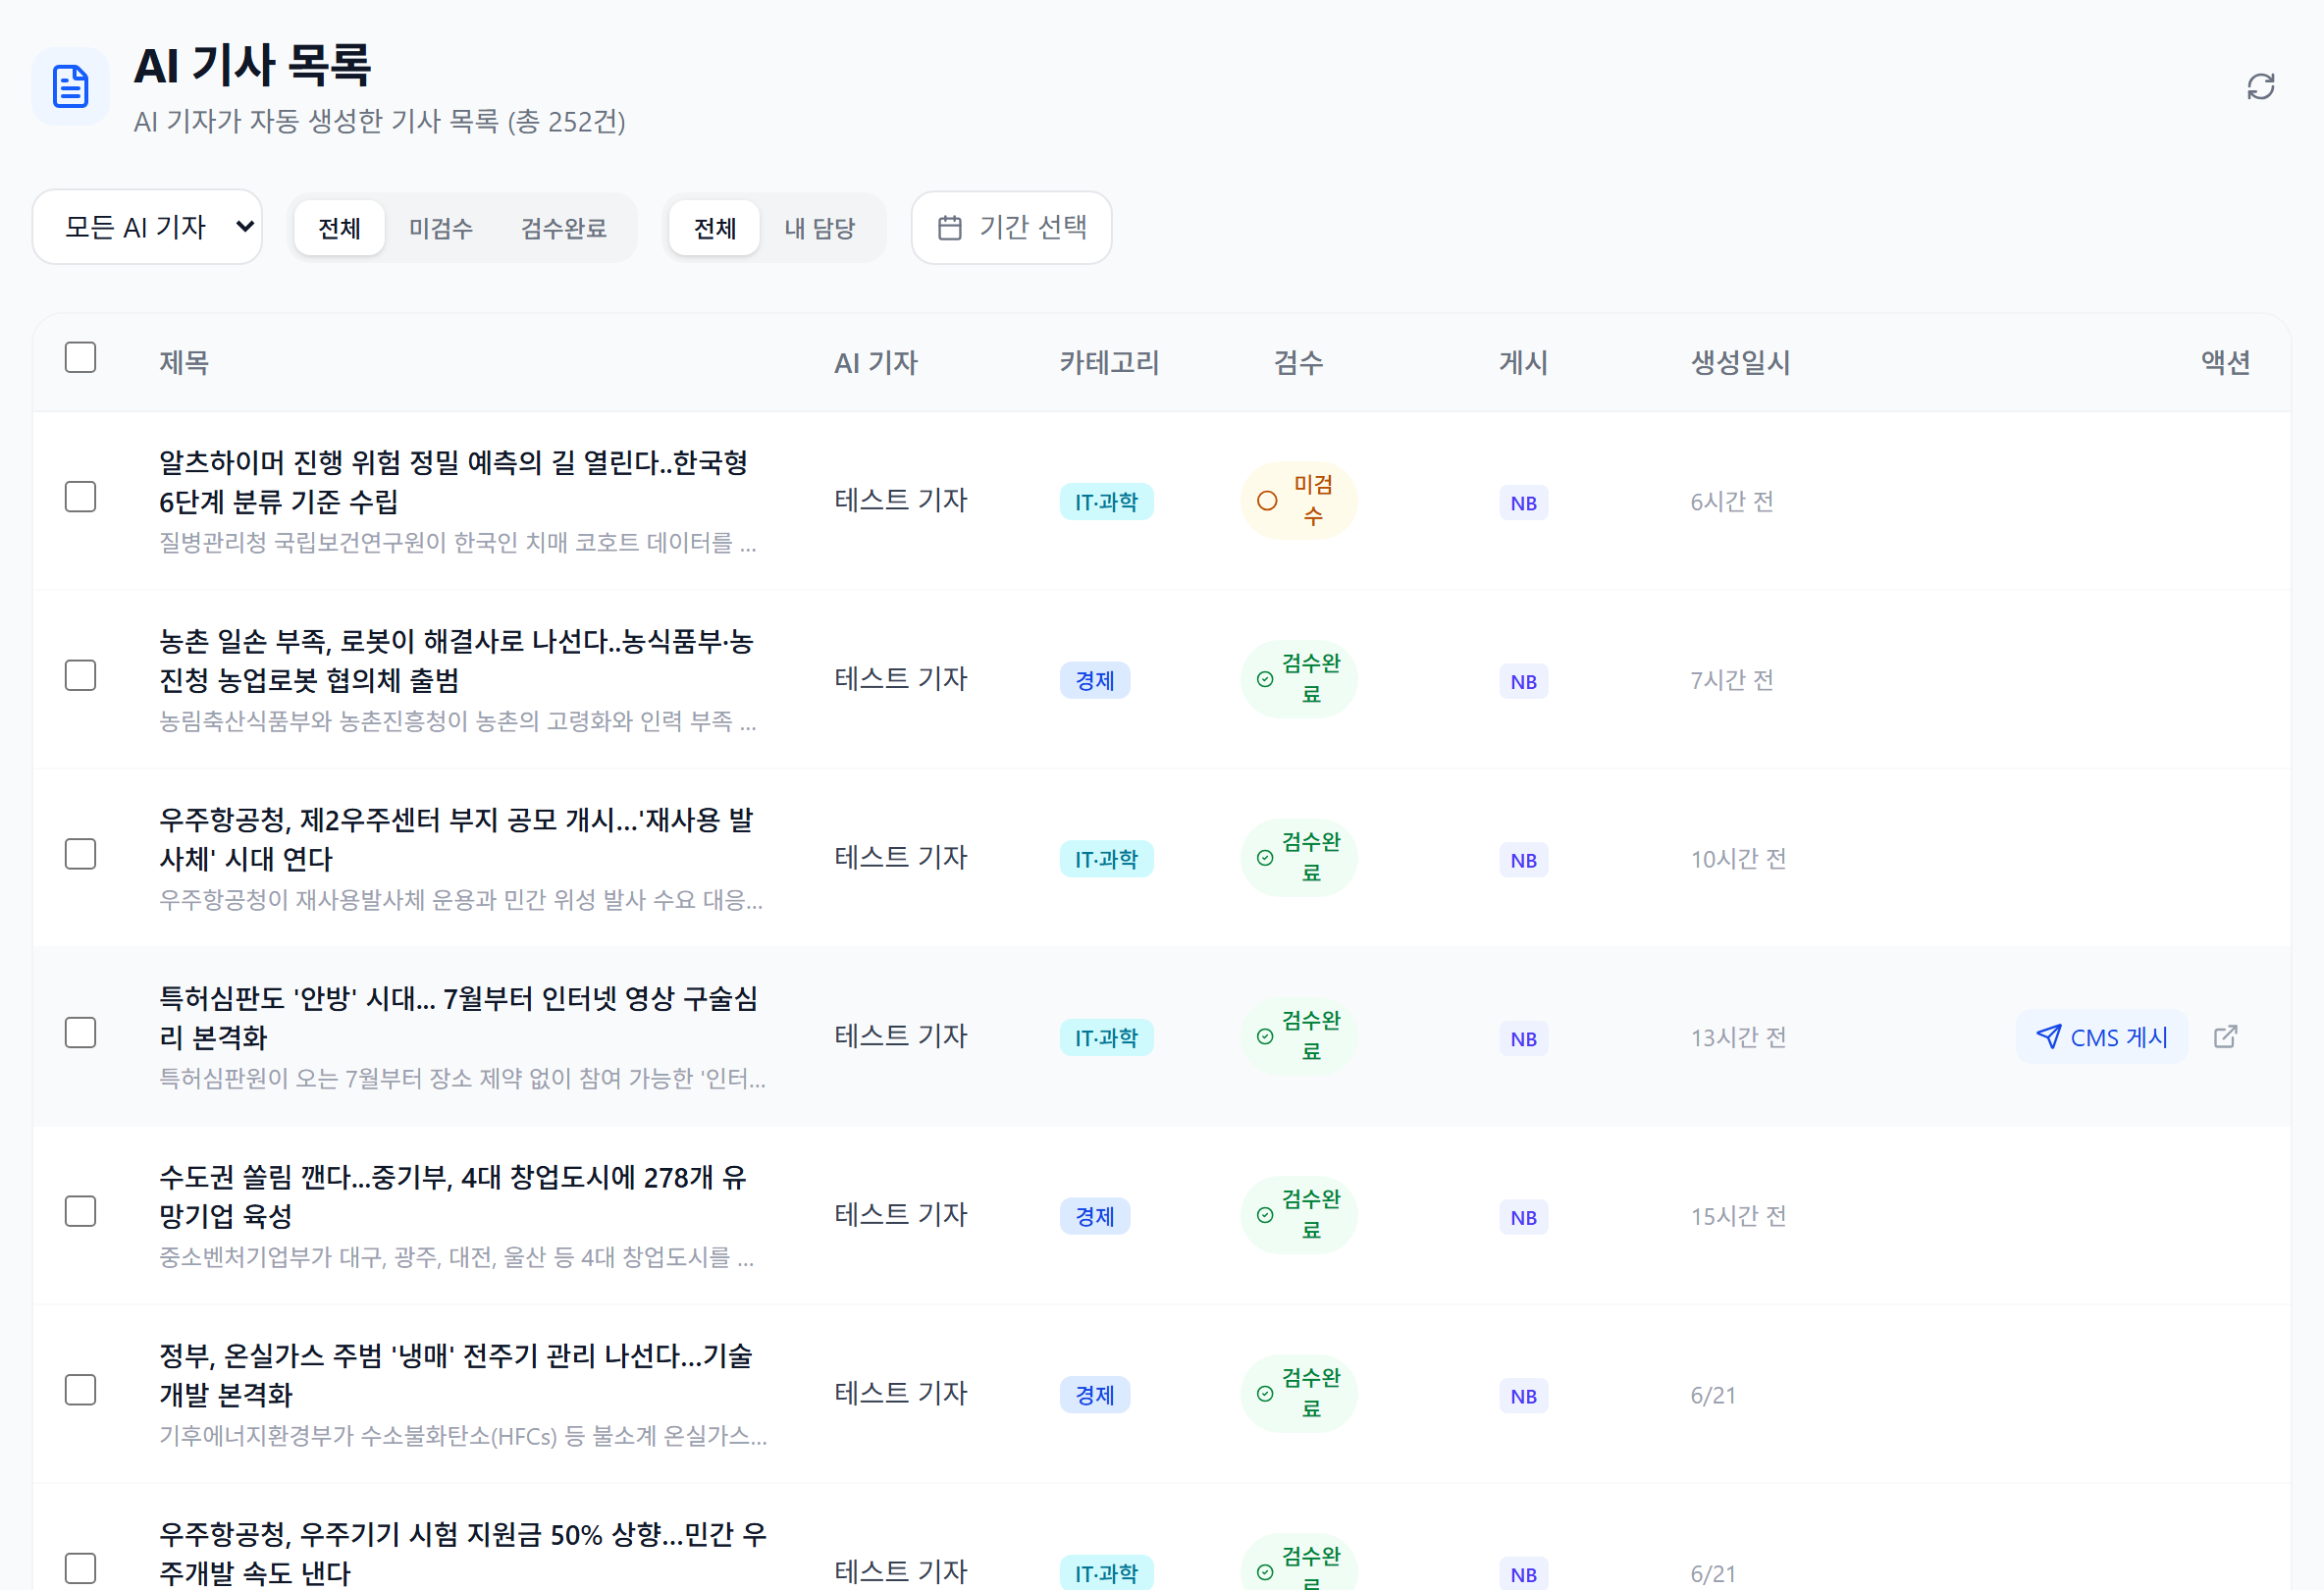This screenshot has width=2324, height=1590.
Task: Check the 농촌 일손 부족 article checkbox
Action: click(x=80, y=676)
